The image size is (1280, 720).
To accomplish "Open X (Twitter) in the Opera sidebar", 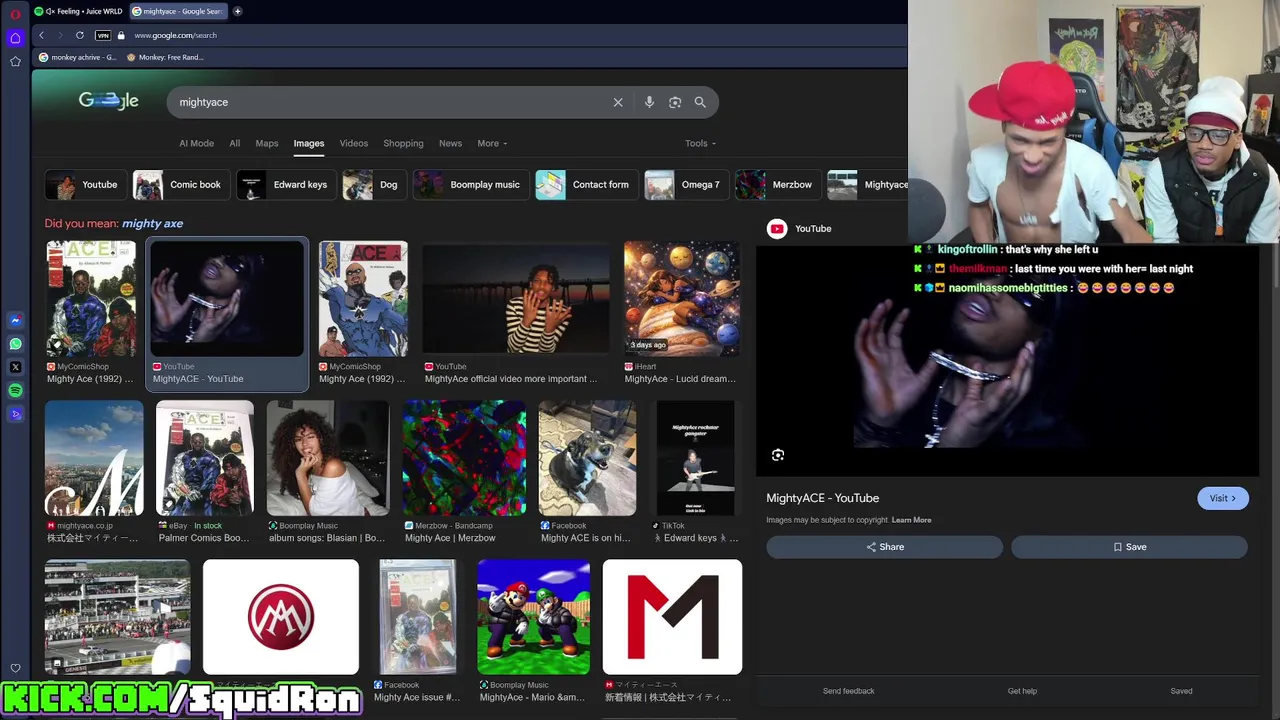I will tap(15, 367).
